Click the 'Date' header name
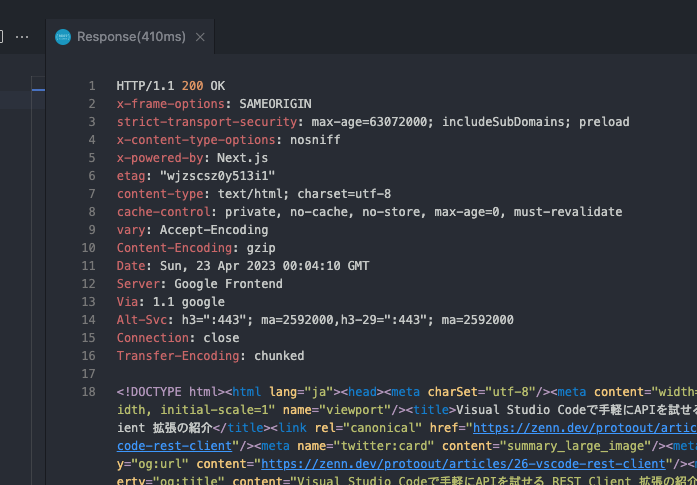Screen dimensions: 697x485 point(131,266)
